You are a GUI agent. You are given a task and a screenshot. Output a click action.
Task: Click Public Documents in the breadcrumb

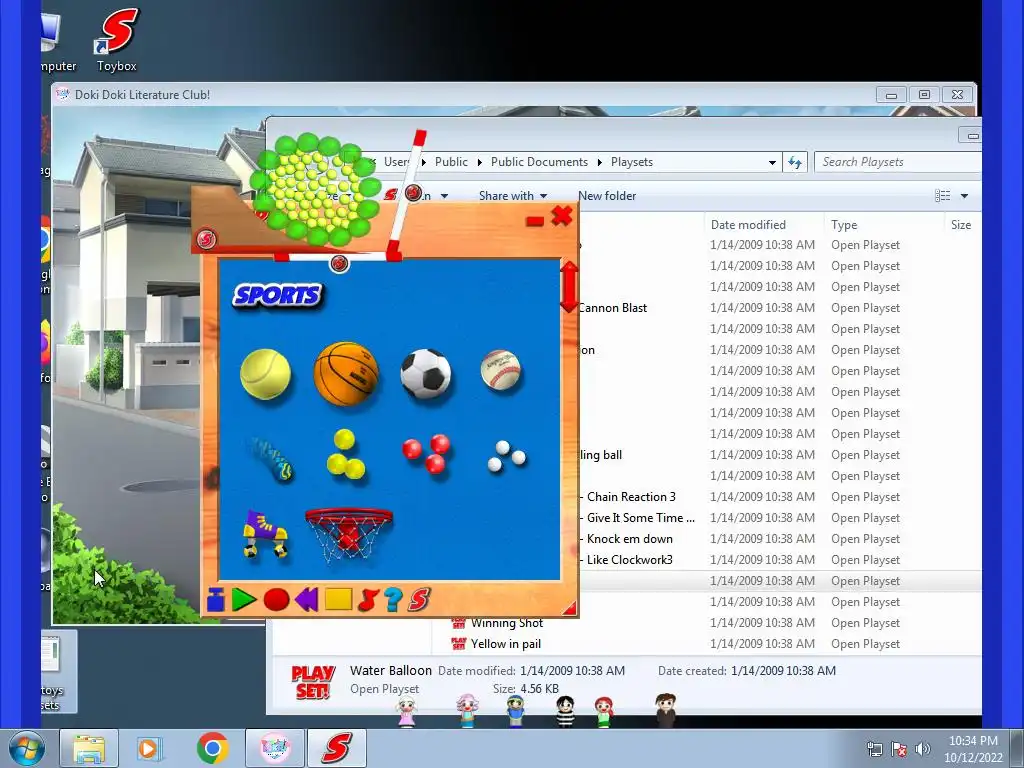(539, 162)
